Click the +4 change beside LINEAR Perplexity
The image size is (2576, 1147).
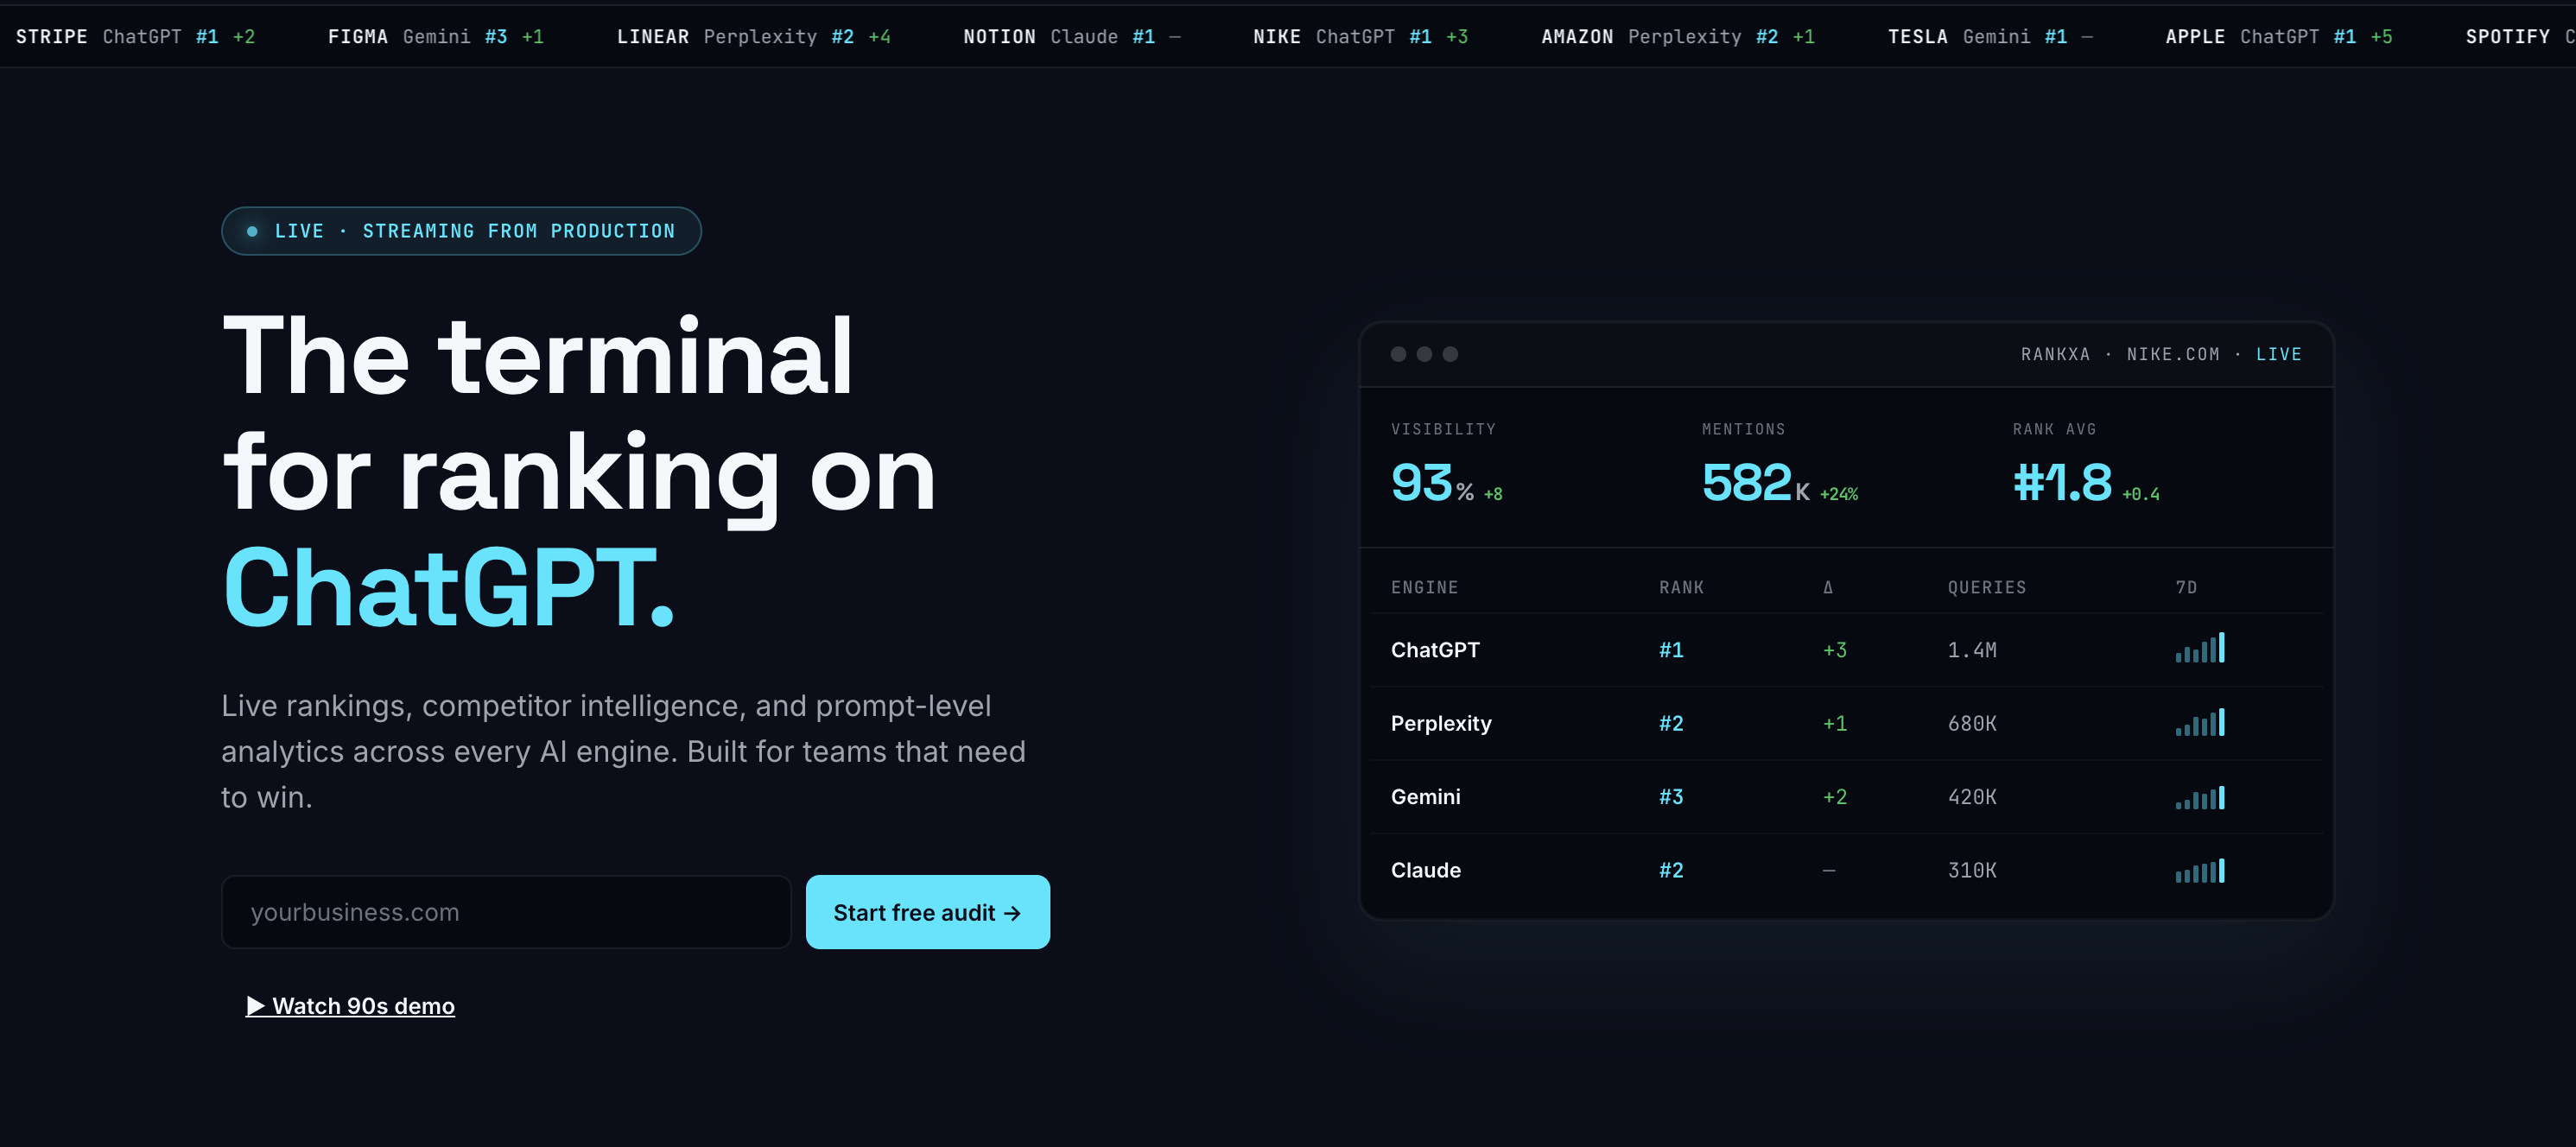(879, 36)
